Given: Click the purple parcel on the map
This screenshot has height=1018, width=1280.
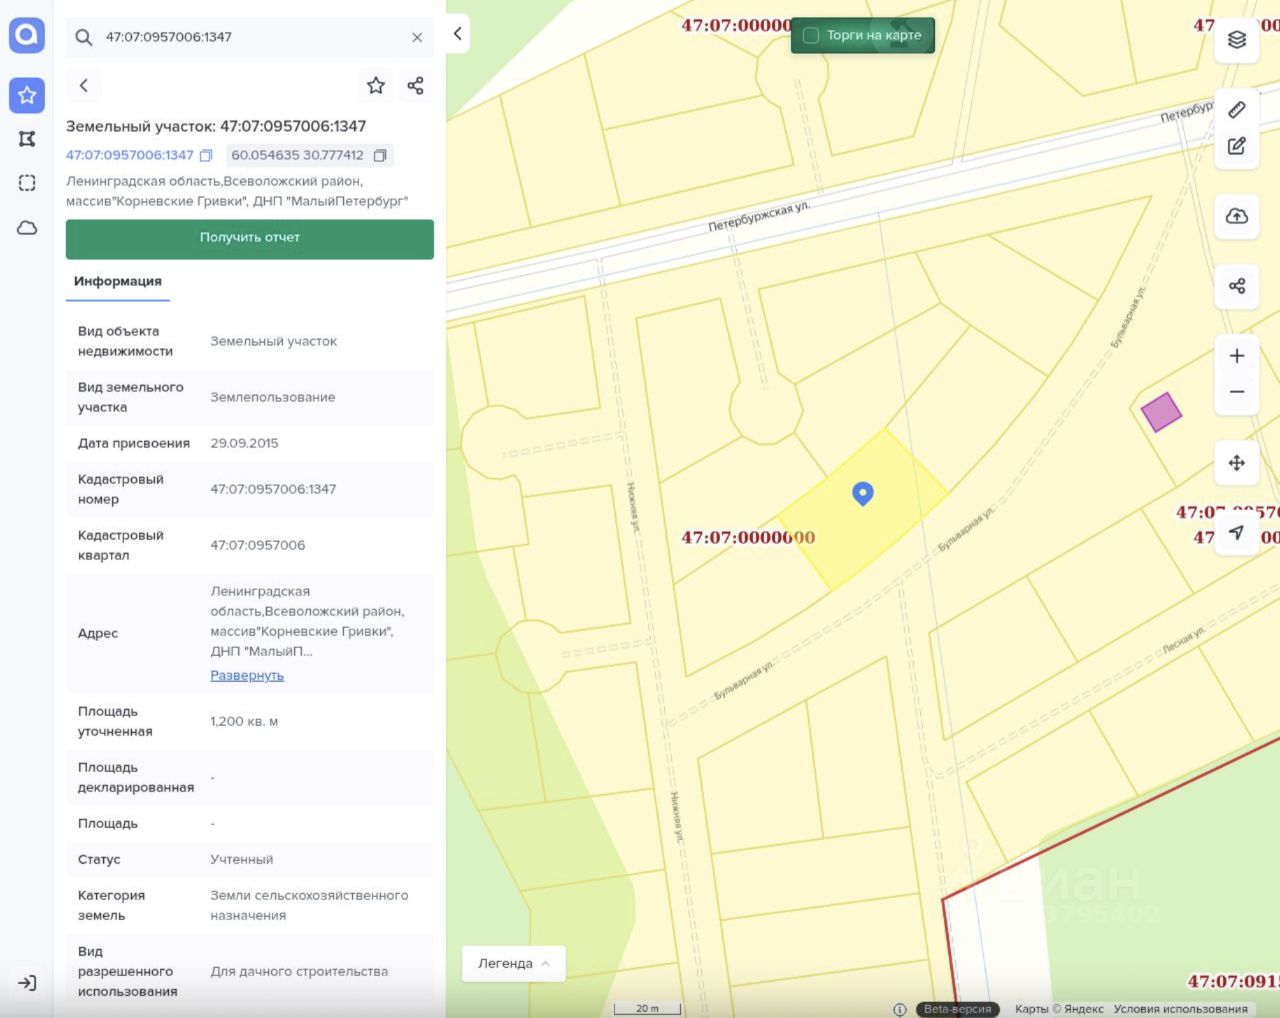Looking at the screenshot, I should coord(1161,411).
